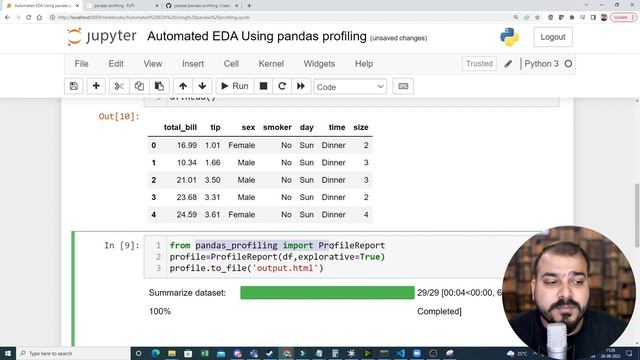Click the Jupyter logo
This screenshot has height=360, width=640.
(102, 36)
